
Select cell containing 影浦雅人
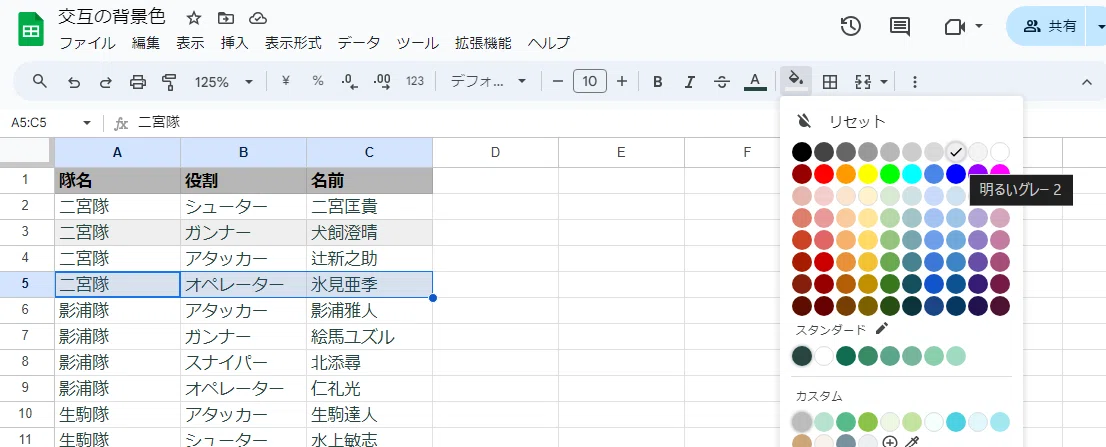point(369,310)
